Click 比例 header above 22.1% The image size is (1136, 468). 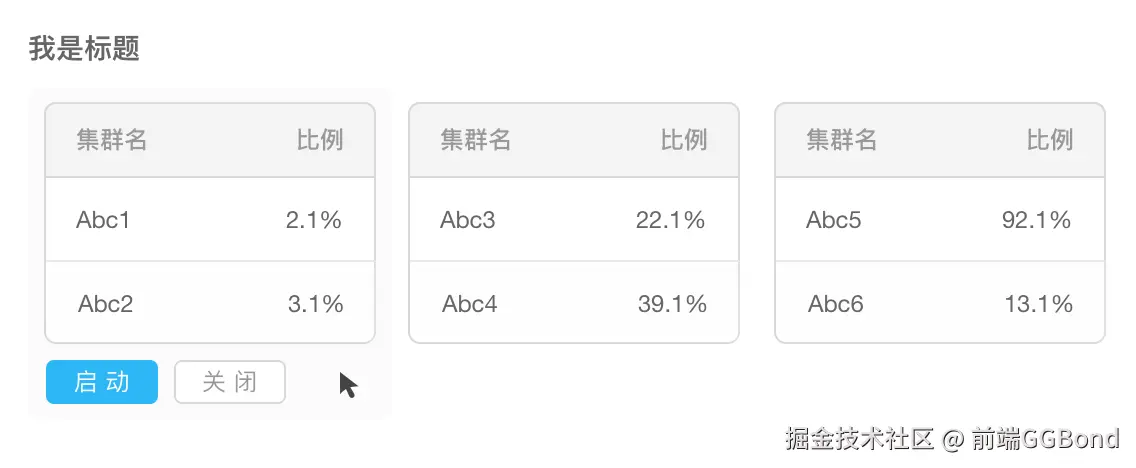684,141
